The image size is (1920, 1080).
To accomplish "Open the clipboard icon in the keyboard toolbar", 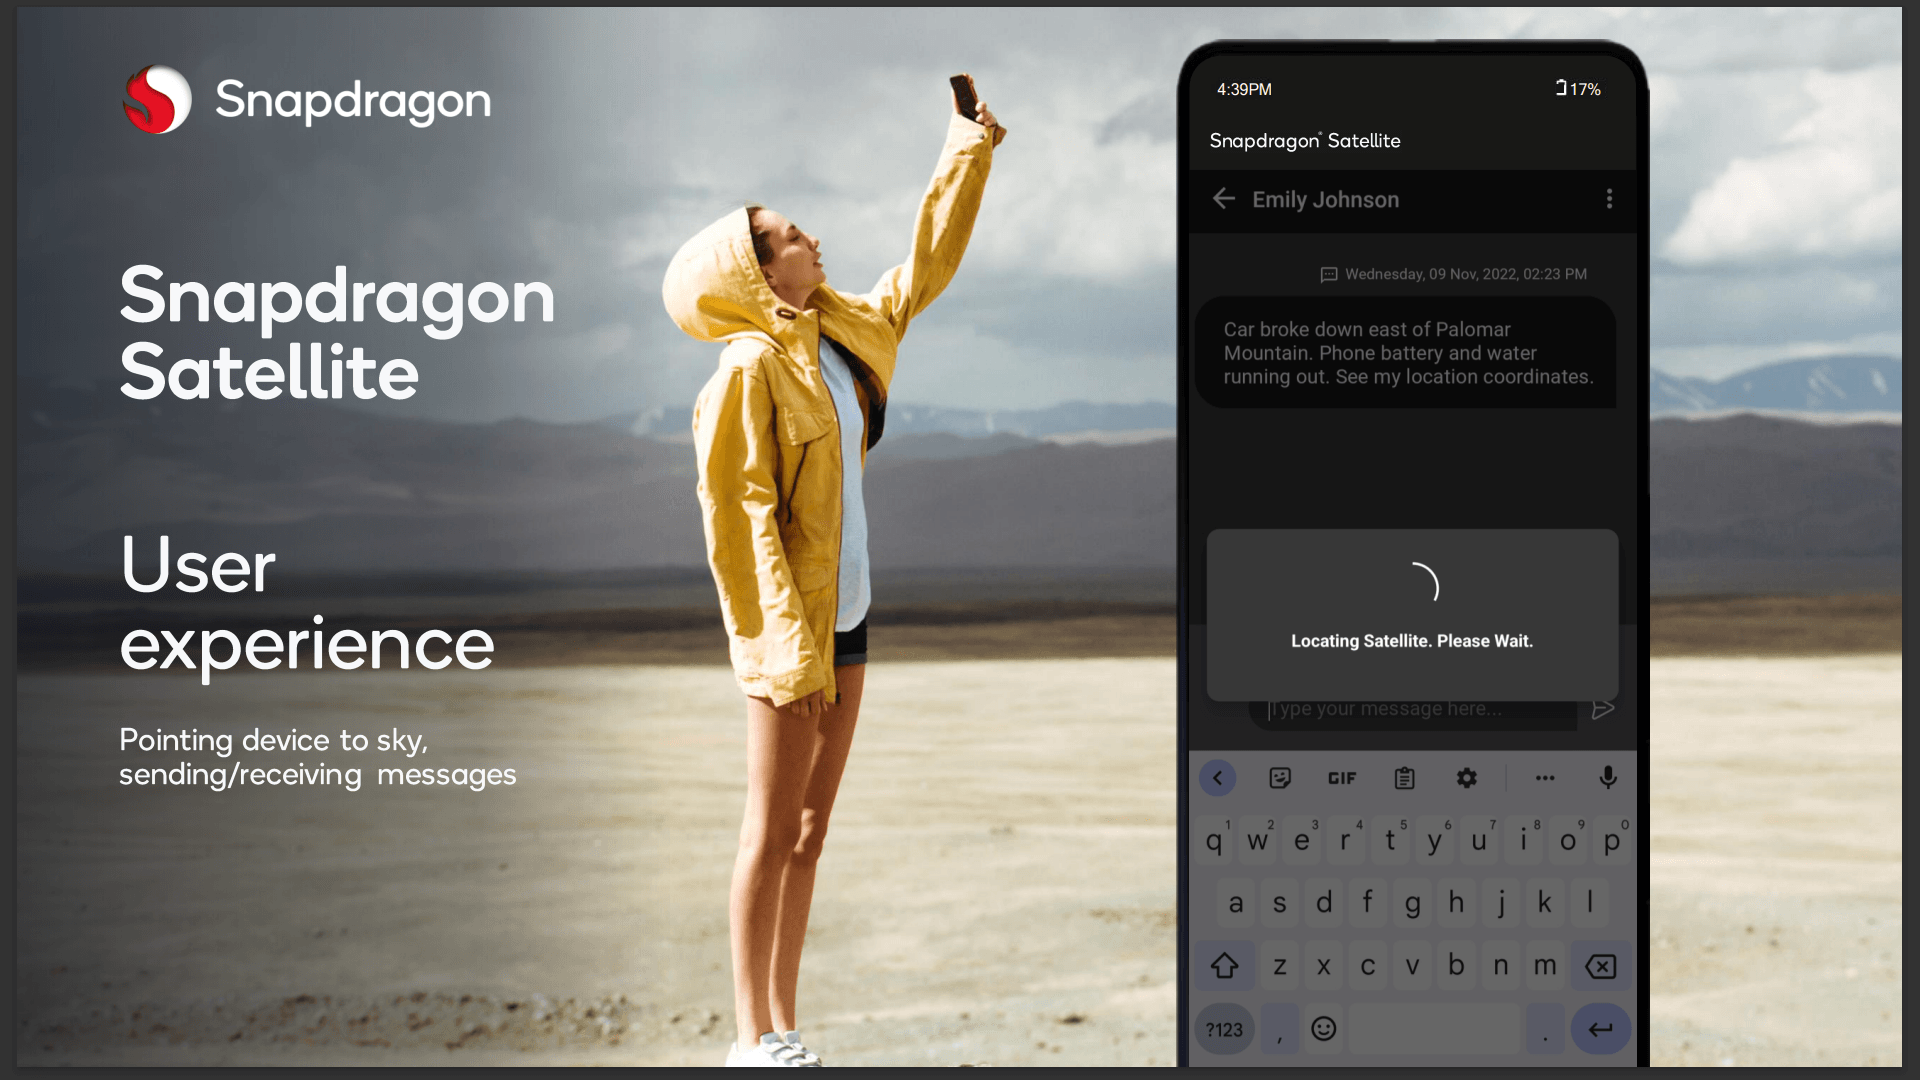I will pos(1405,778).
